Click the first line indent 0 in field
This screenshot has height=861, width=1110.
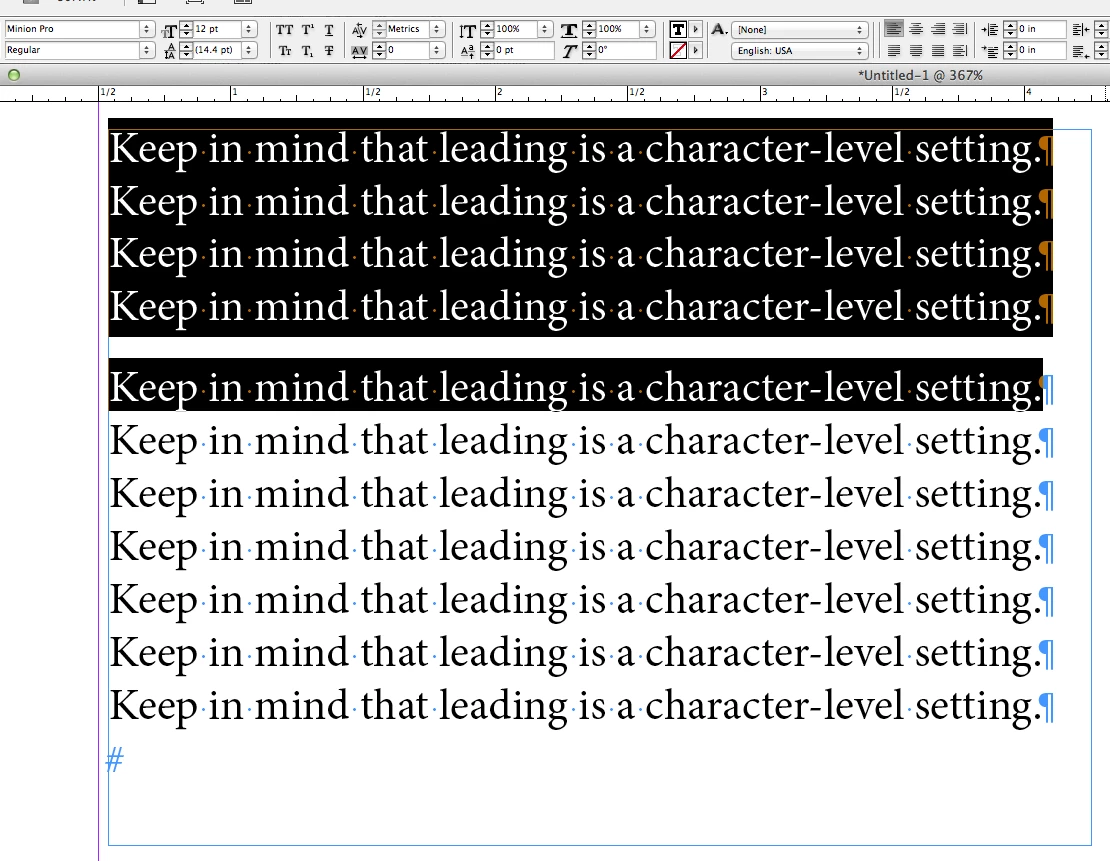pyautogui.click(x=1041, y=50)
